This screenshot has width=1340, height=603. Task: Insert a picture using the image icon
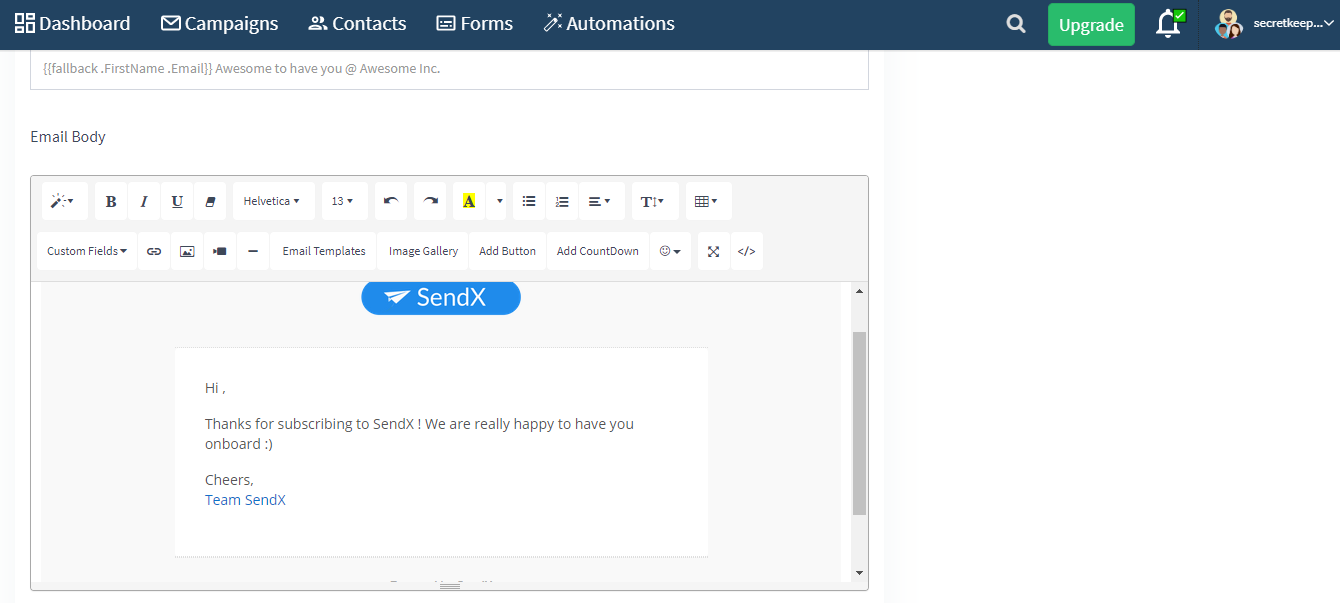187,251
